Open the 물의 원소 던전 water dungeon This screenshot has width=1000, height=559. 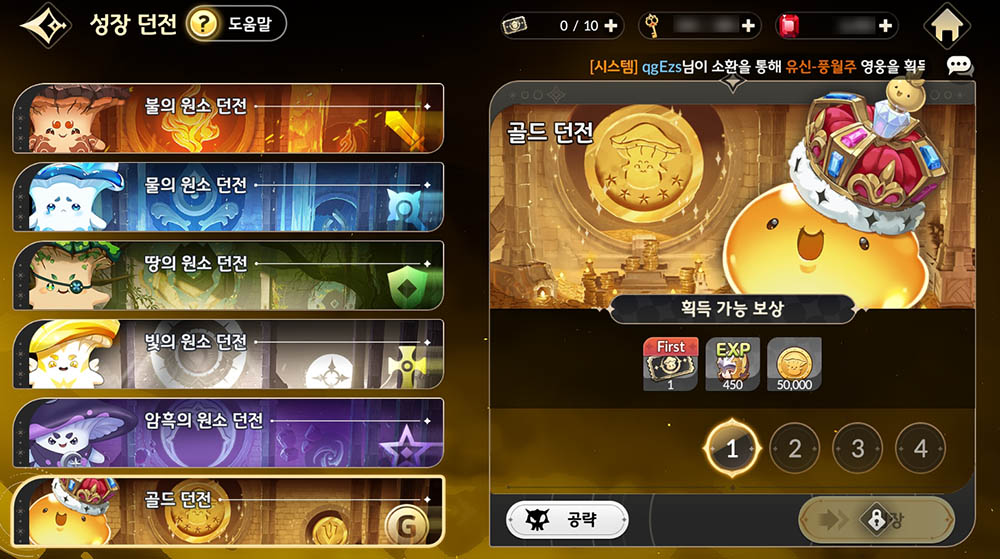click(228, 196)
